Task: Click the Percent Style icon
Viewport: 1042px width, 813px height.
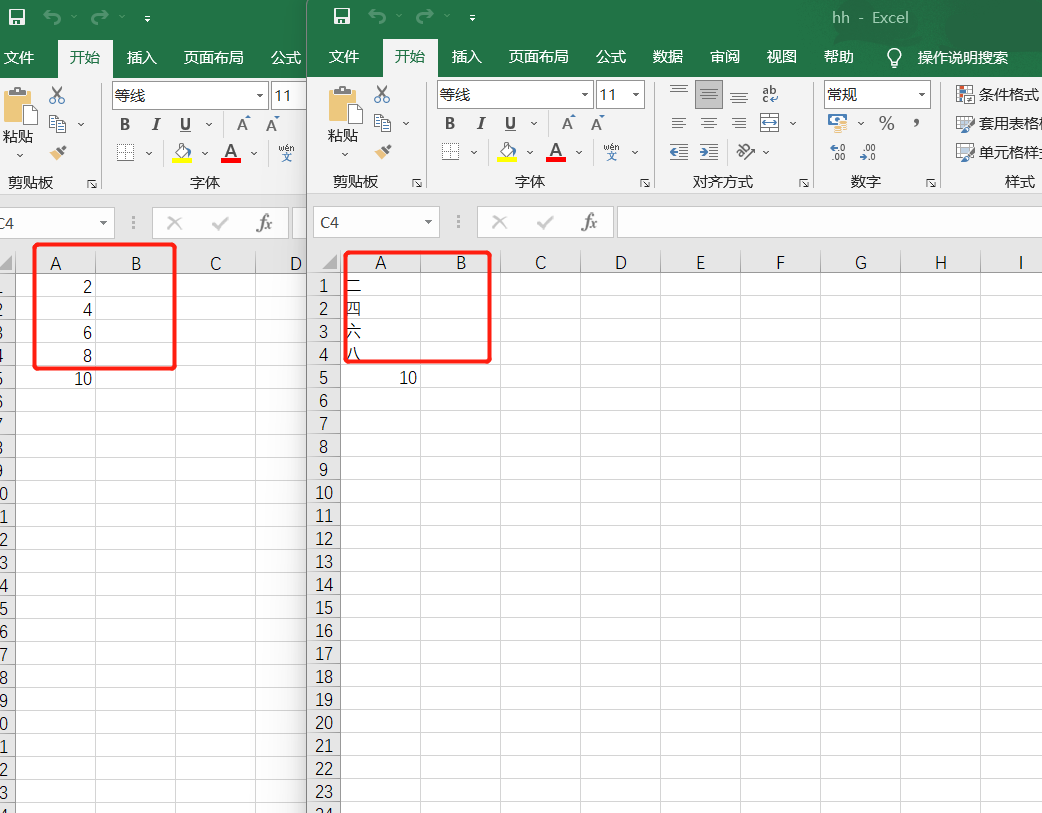Action: pos(886,122)
